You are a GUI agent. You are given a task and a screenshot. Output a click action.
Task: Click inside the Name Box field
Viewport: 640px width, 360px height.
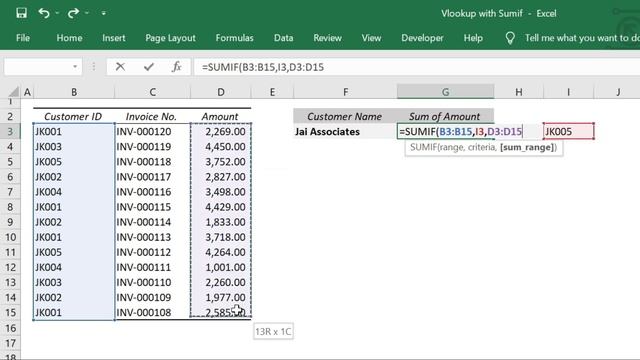[38, 67]
